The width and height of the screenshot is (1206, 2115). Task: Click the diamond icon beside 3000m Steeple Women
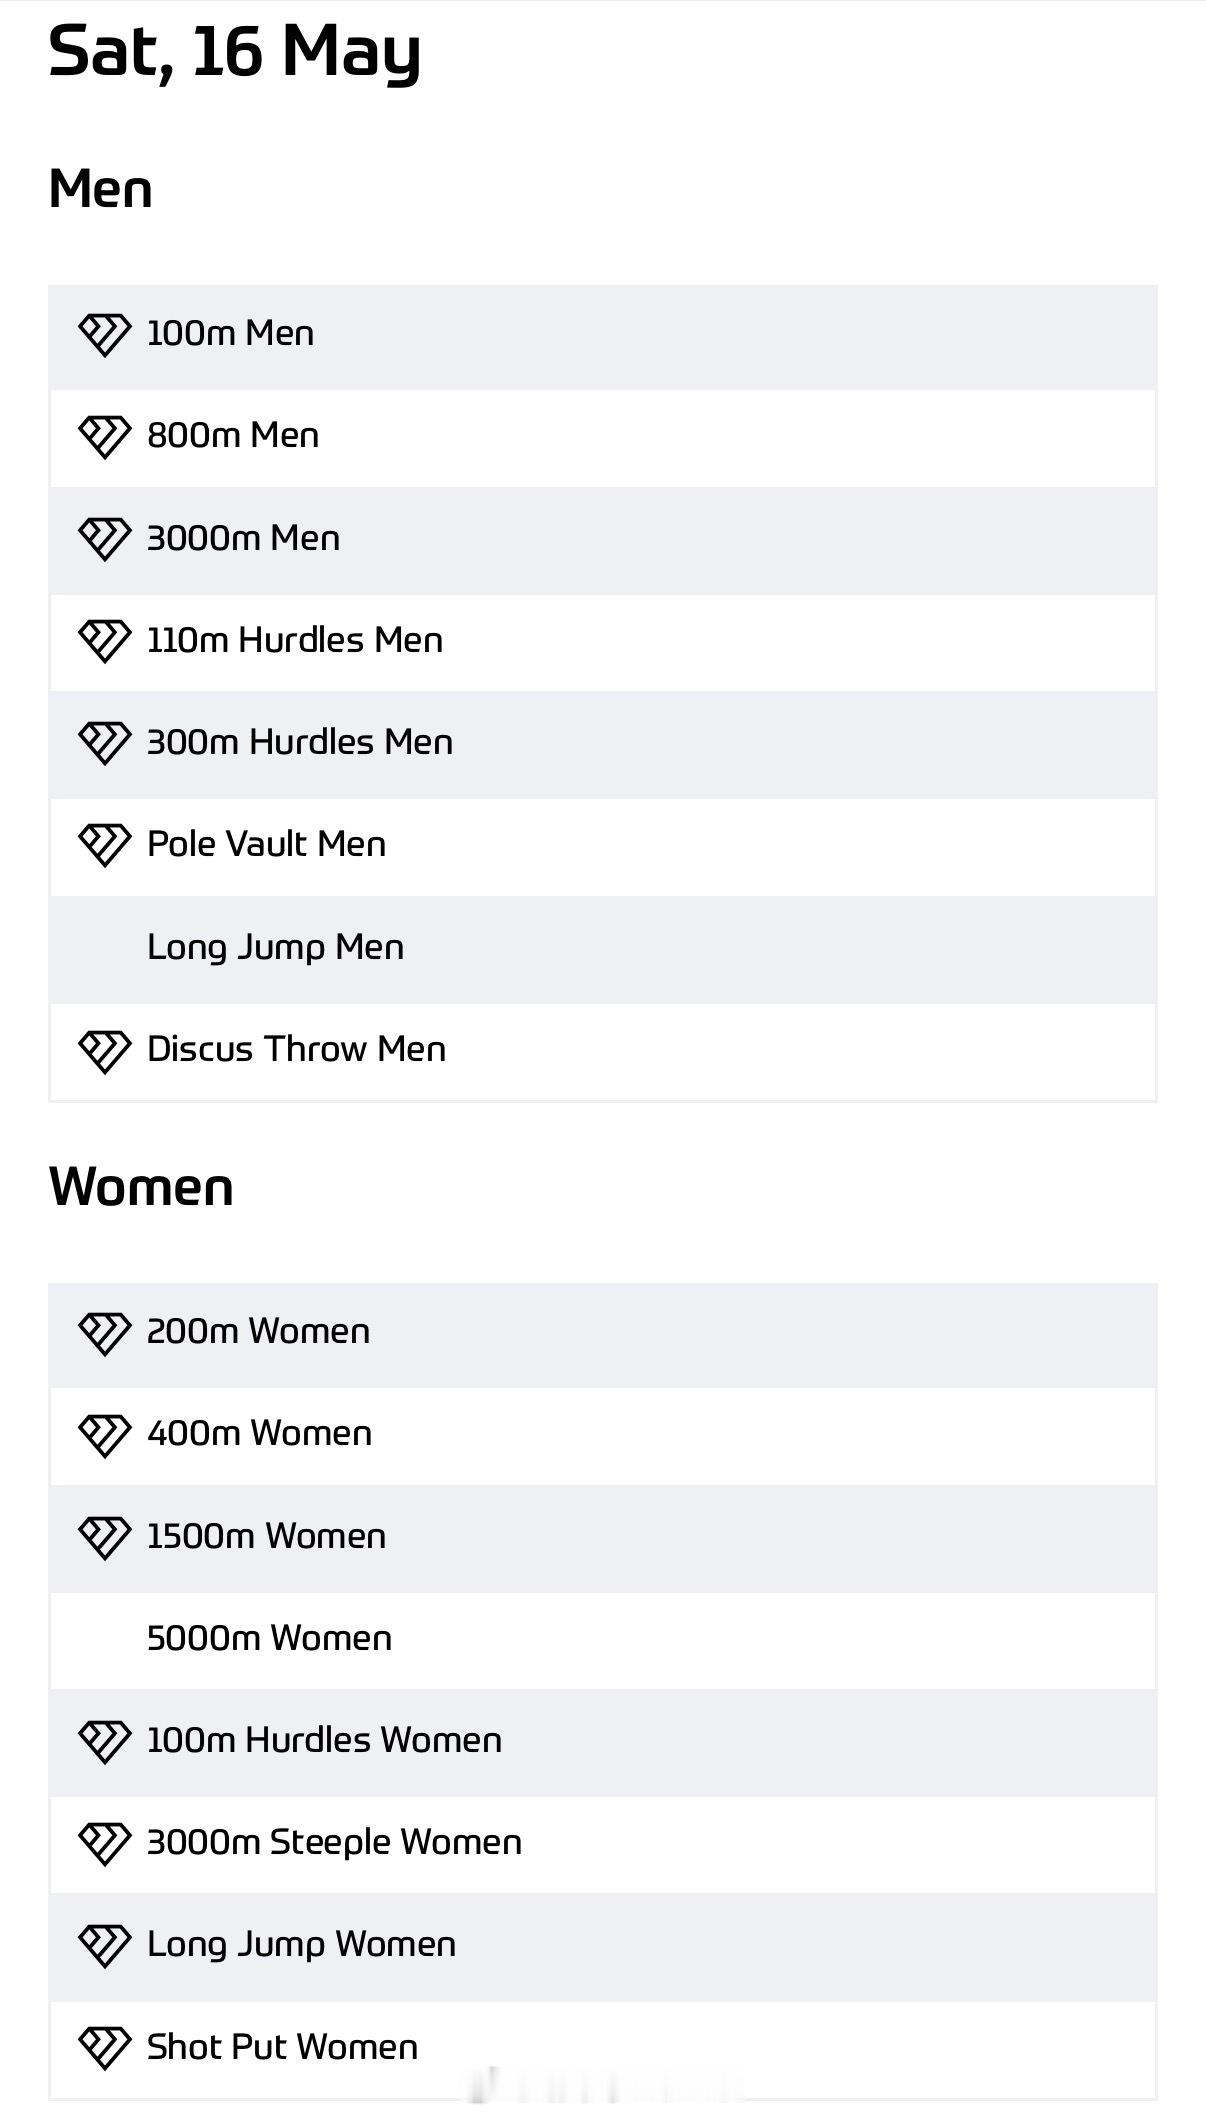click(104, 1842)
